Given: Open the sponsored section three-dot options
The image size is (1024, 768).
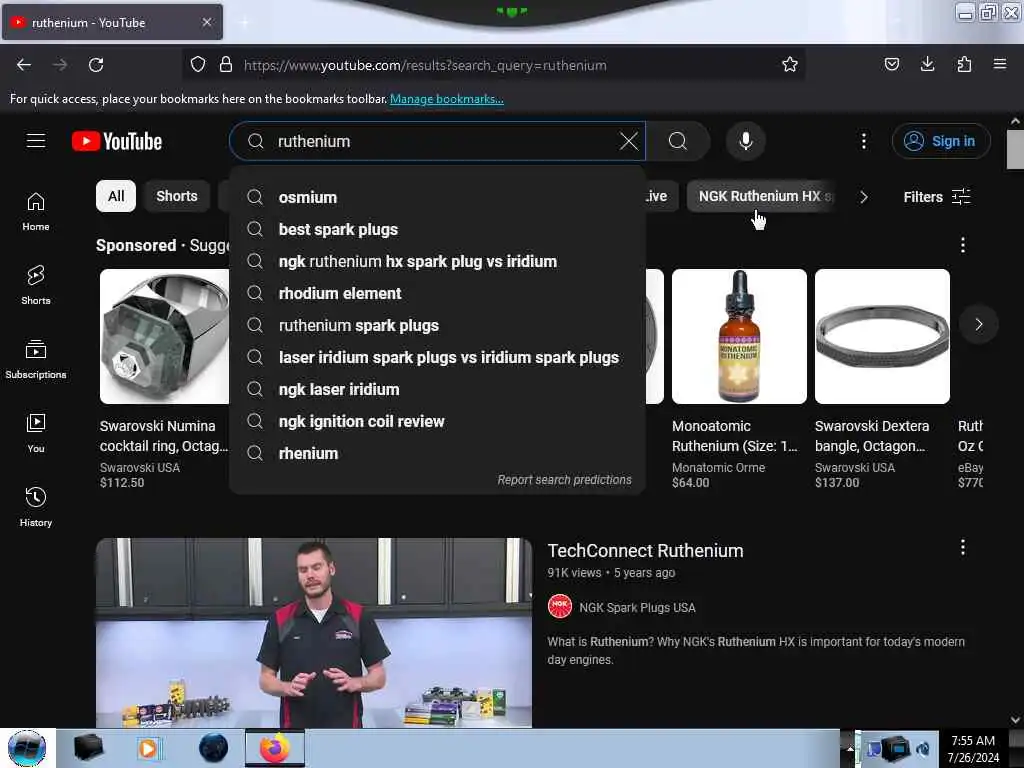Looking at the screenshot, I should (x=963, y=245).
